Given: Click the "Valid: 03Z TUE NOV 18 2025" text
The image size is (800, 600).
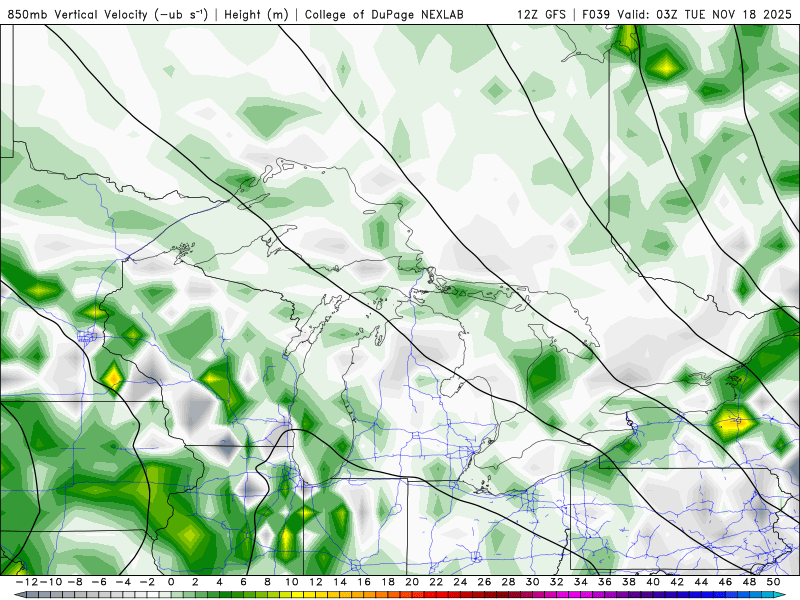Looking at the screenshot, I should point(705,15).
